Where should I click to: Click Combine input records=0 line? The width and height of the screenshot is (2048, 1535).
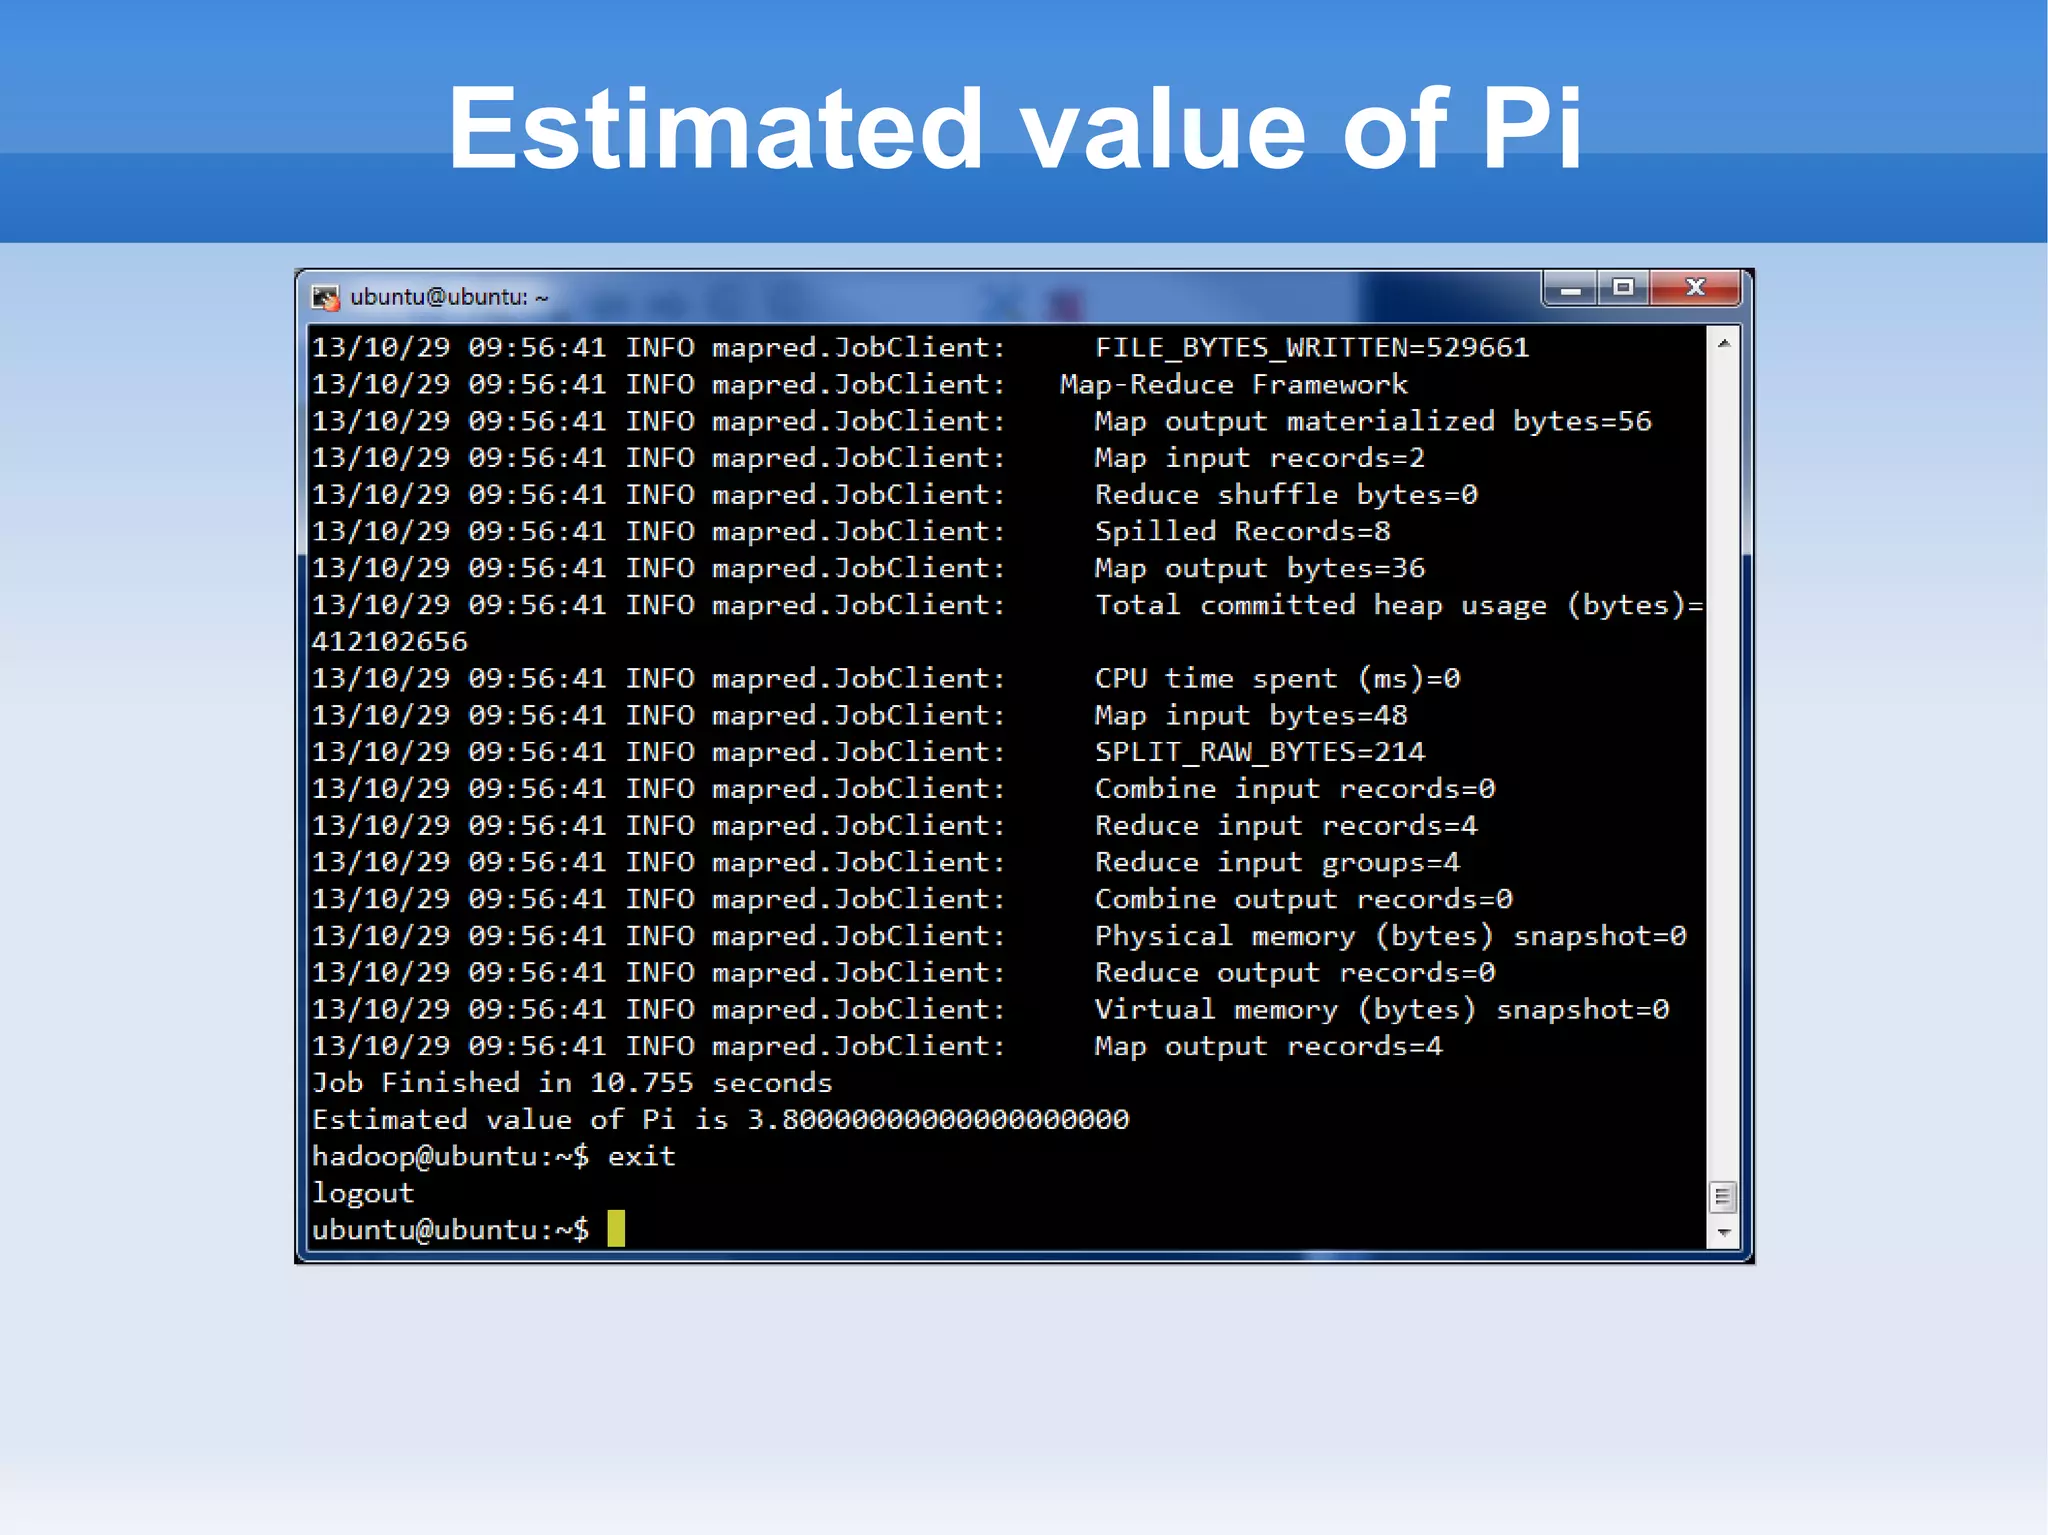click(x=1295, y=789)
